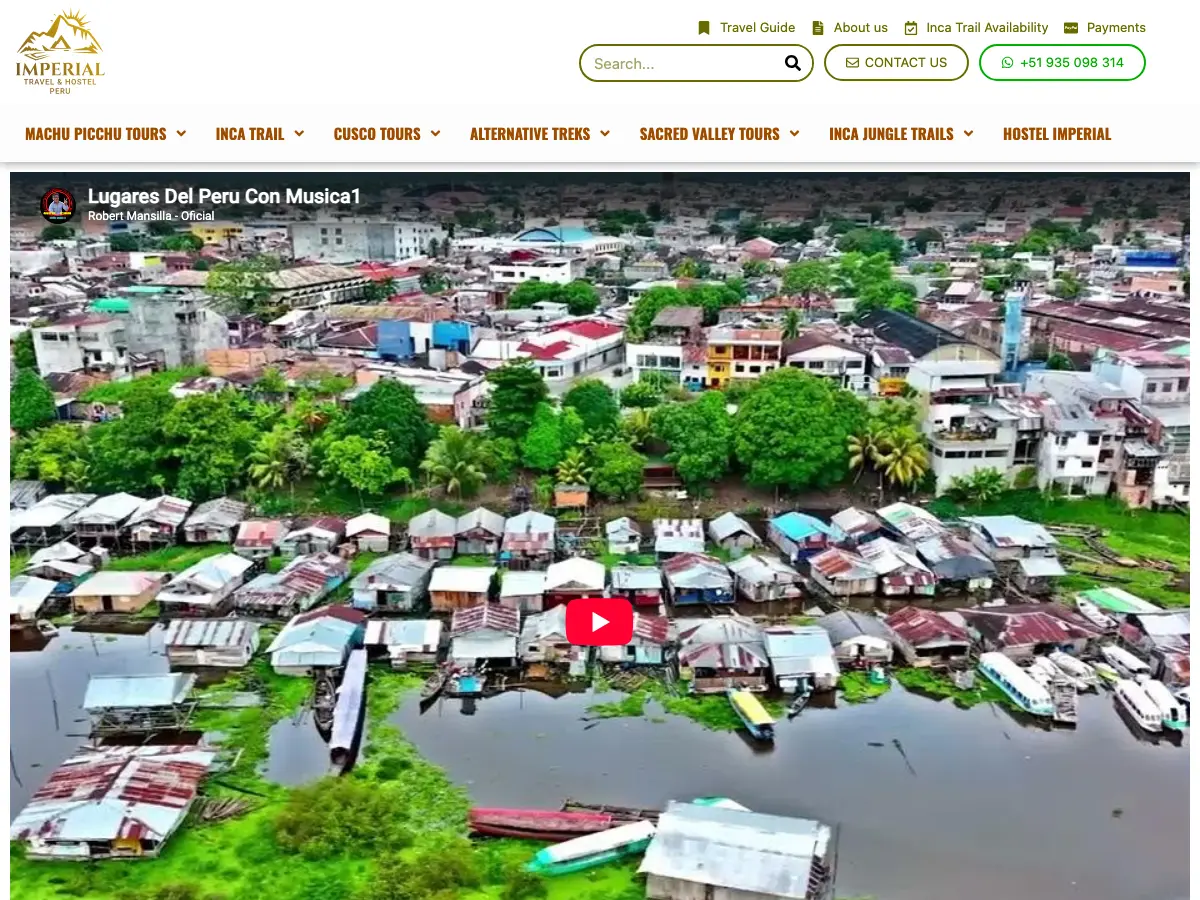Open the Inca Jungle Trails menu
This screenshot has width=1200, height=900.
(x=891, y=133)
